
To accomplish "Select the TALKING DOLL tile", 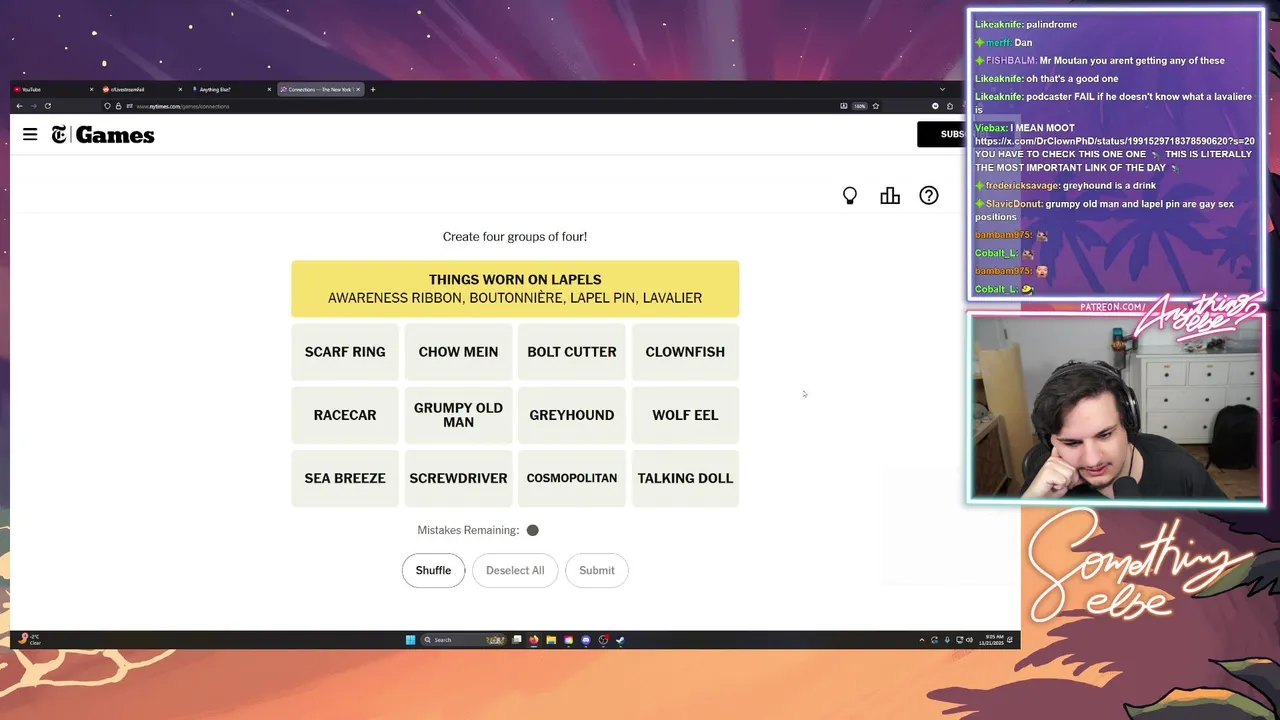I will pos(685,478).
